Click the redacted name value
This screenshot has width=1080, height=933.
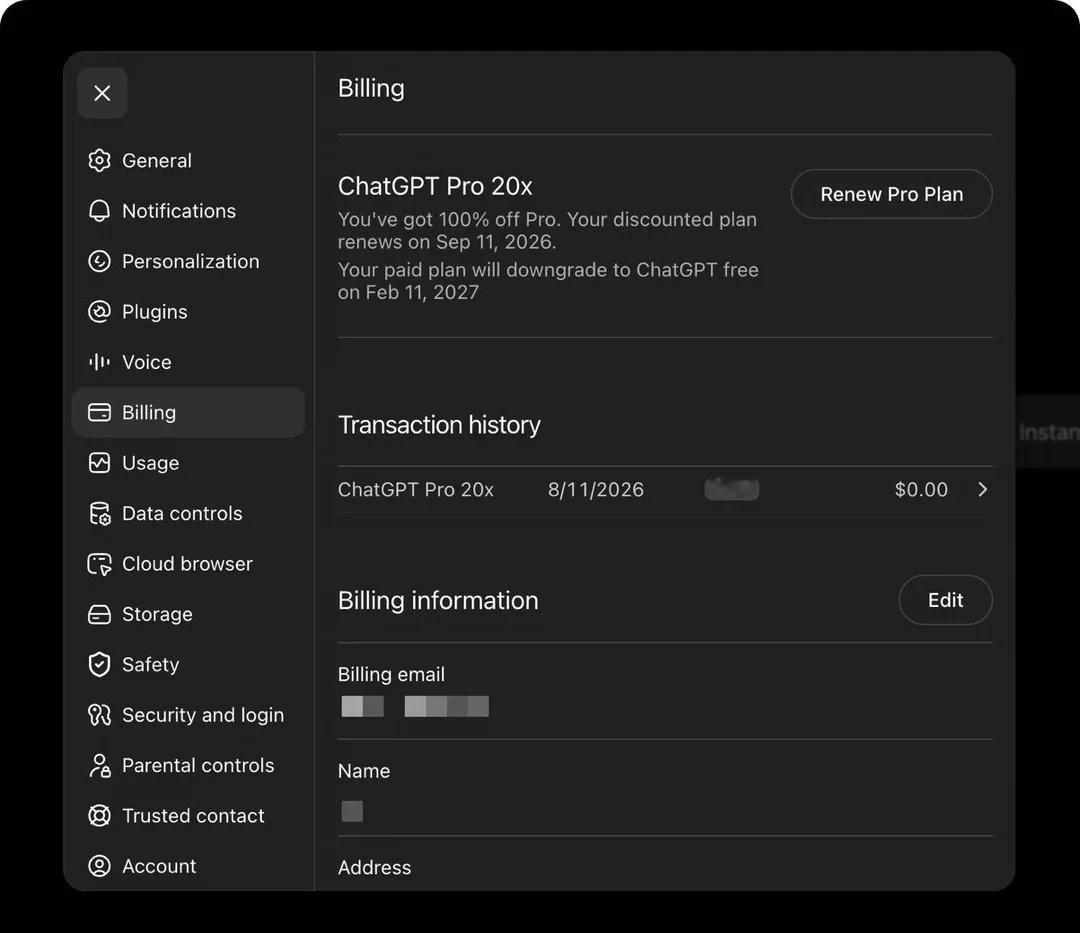click(352, 811)
